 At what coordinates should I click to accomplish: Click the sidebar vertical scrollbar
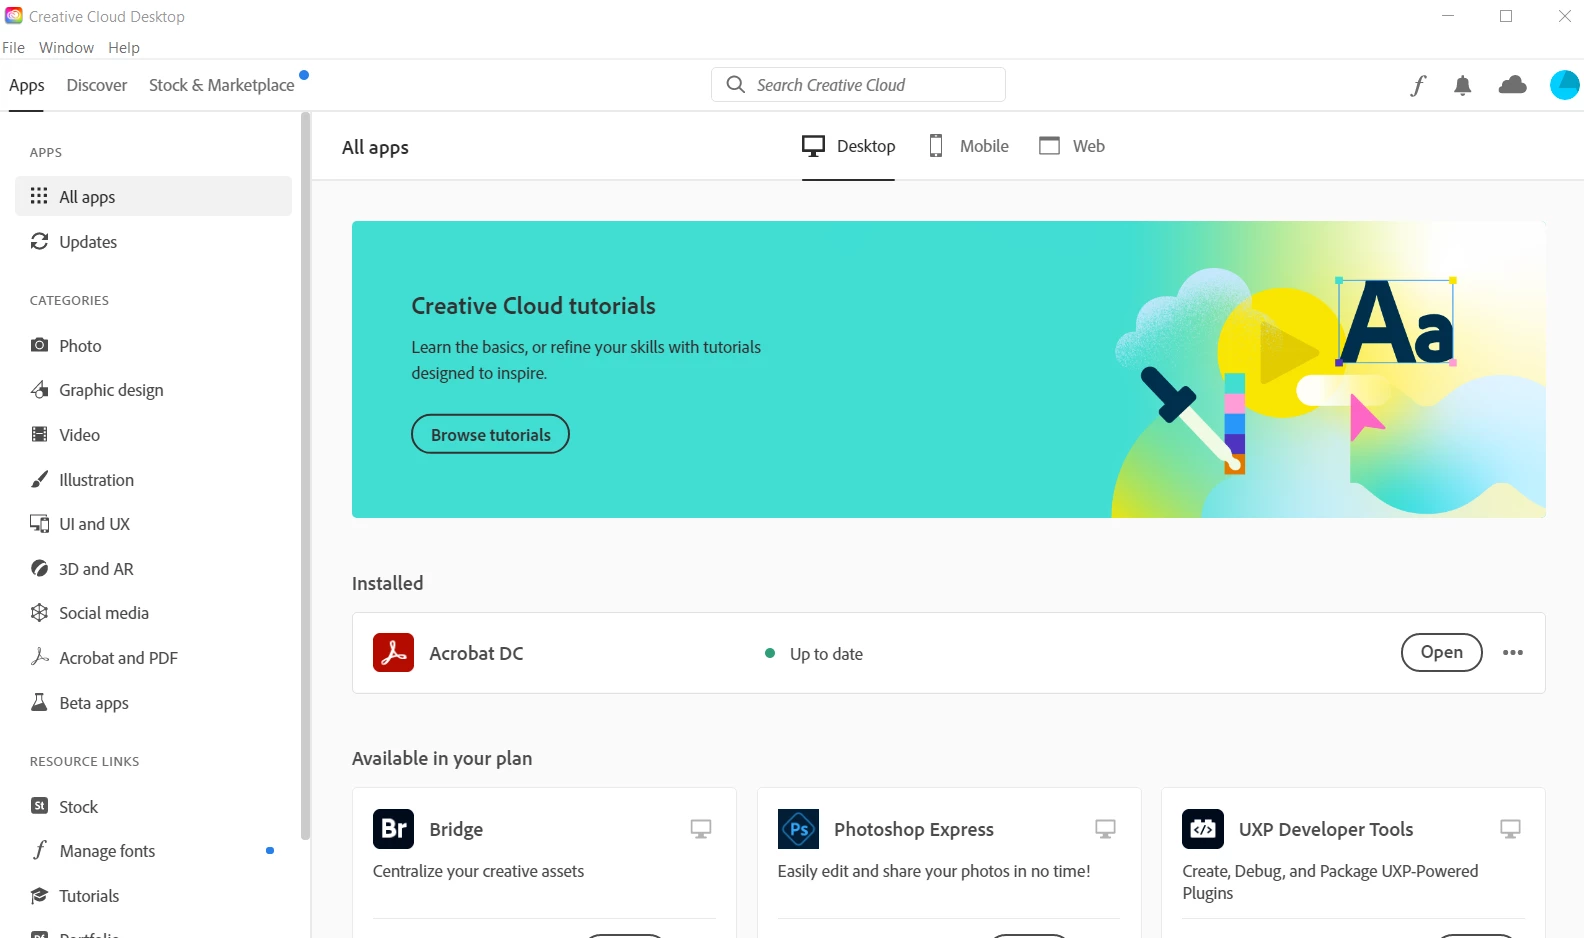(x=305, y=476)
